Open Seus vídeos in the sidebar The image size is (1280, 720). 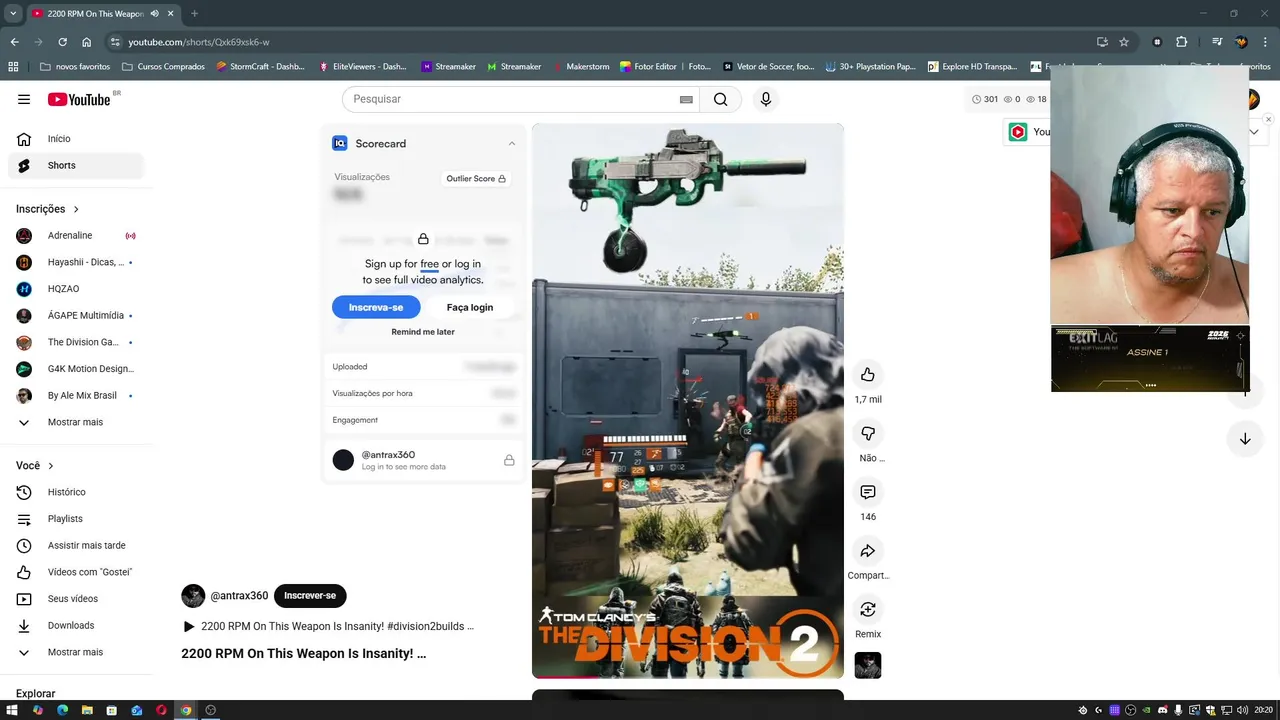[76, 599]
